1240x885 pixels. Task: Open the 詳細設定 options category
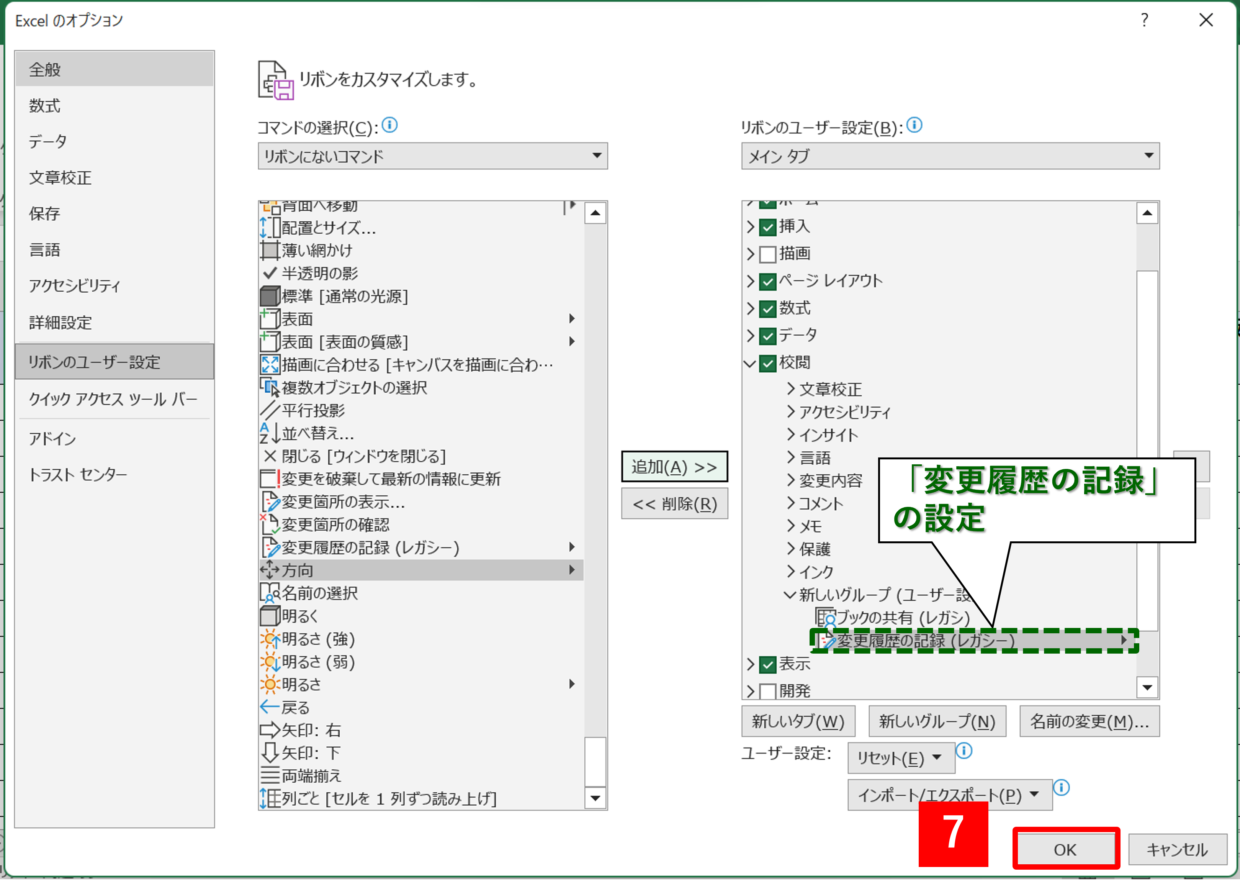coord(114,322)
